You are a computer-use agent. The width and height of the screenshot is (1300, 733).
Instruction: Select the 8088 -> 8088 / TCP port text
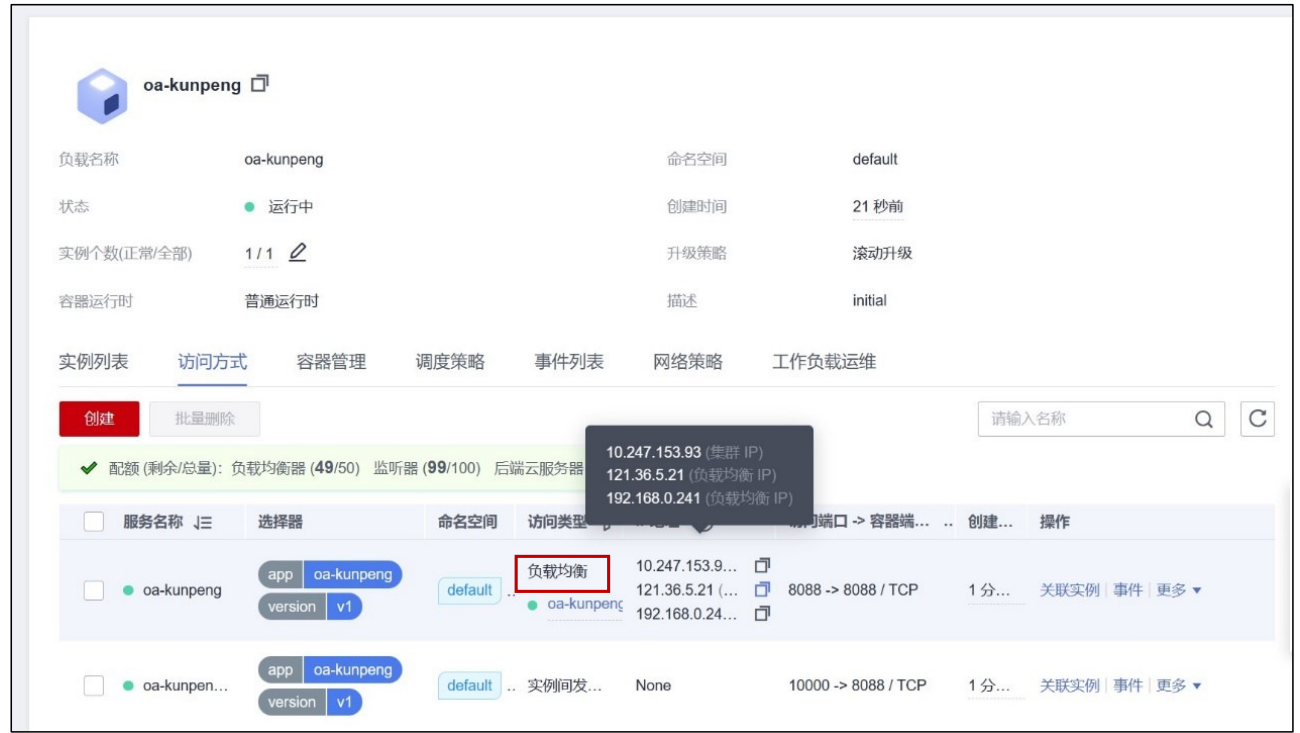853,590
